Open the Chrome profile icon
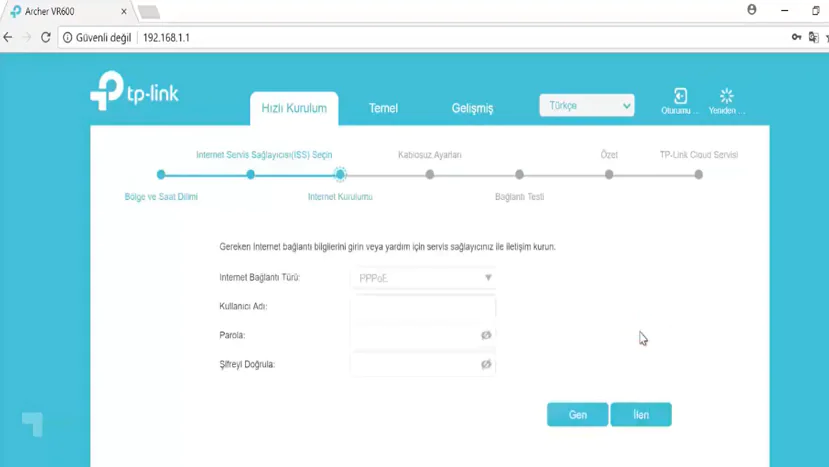The image size is (829, 467). pyautogui.click(x=752, y=10)
